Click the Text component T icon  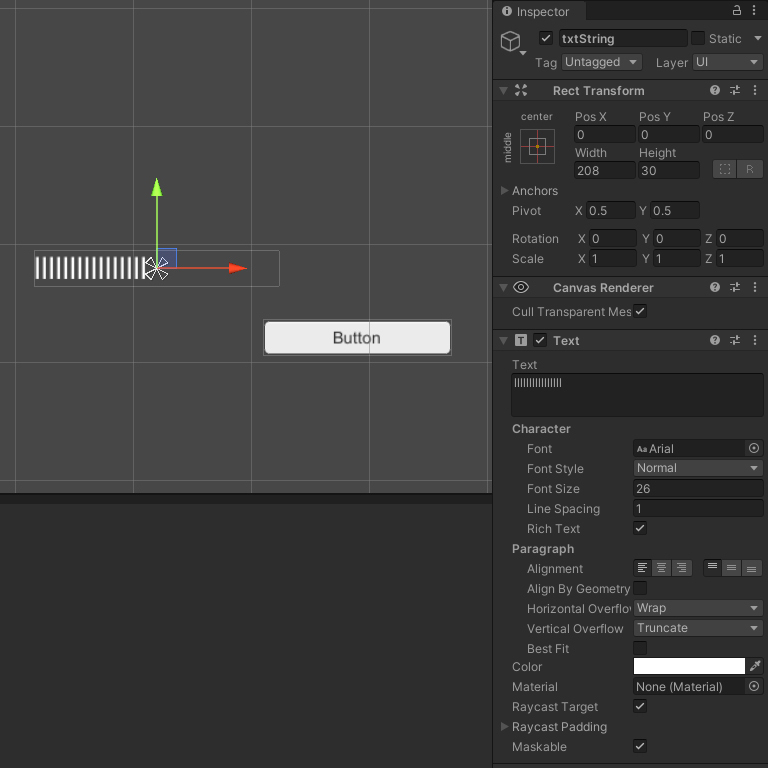pyautogui.click(x=521, y=340)
